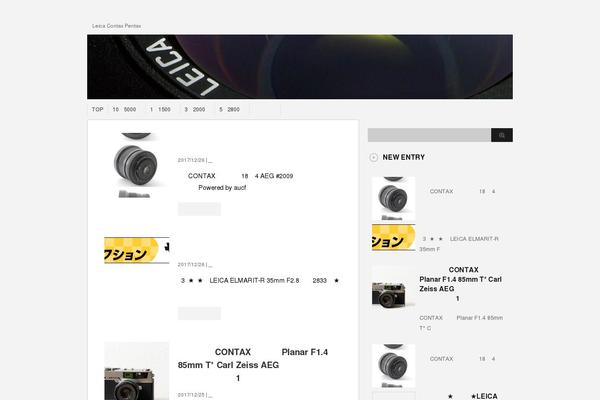Image resolution: width=600 pixels, height=400 pixels.
Task: Select the '10 5000' navigation item
Action: (124, 109)
